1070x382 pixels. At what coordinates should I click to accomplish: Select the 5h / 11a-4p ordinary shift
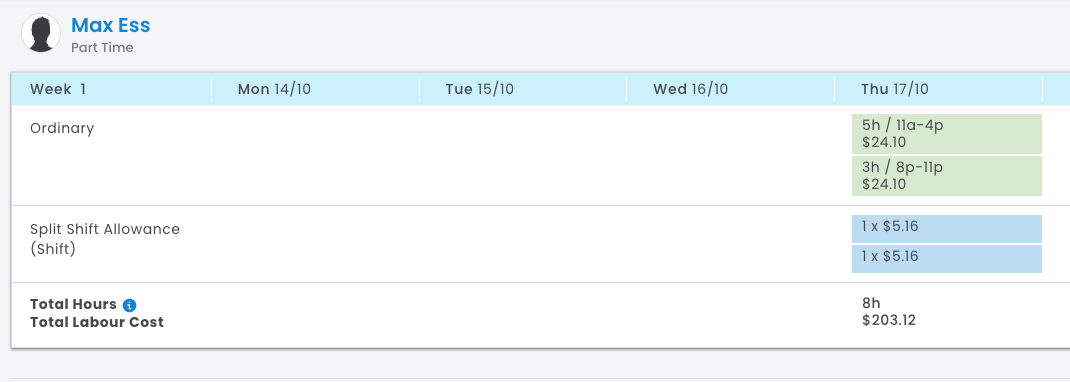pyautogui.click(x=946, y=134)
